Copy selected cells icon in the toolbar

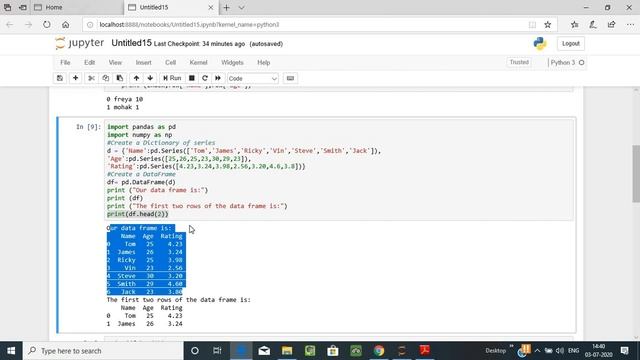click(106, 78)
